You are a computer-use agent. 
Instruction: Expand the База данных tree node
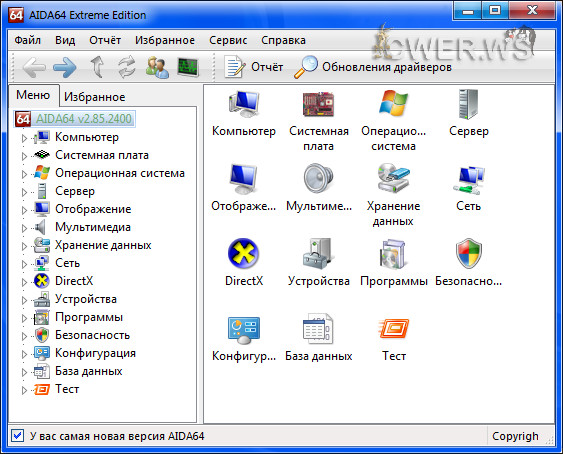[24, 372]
